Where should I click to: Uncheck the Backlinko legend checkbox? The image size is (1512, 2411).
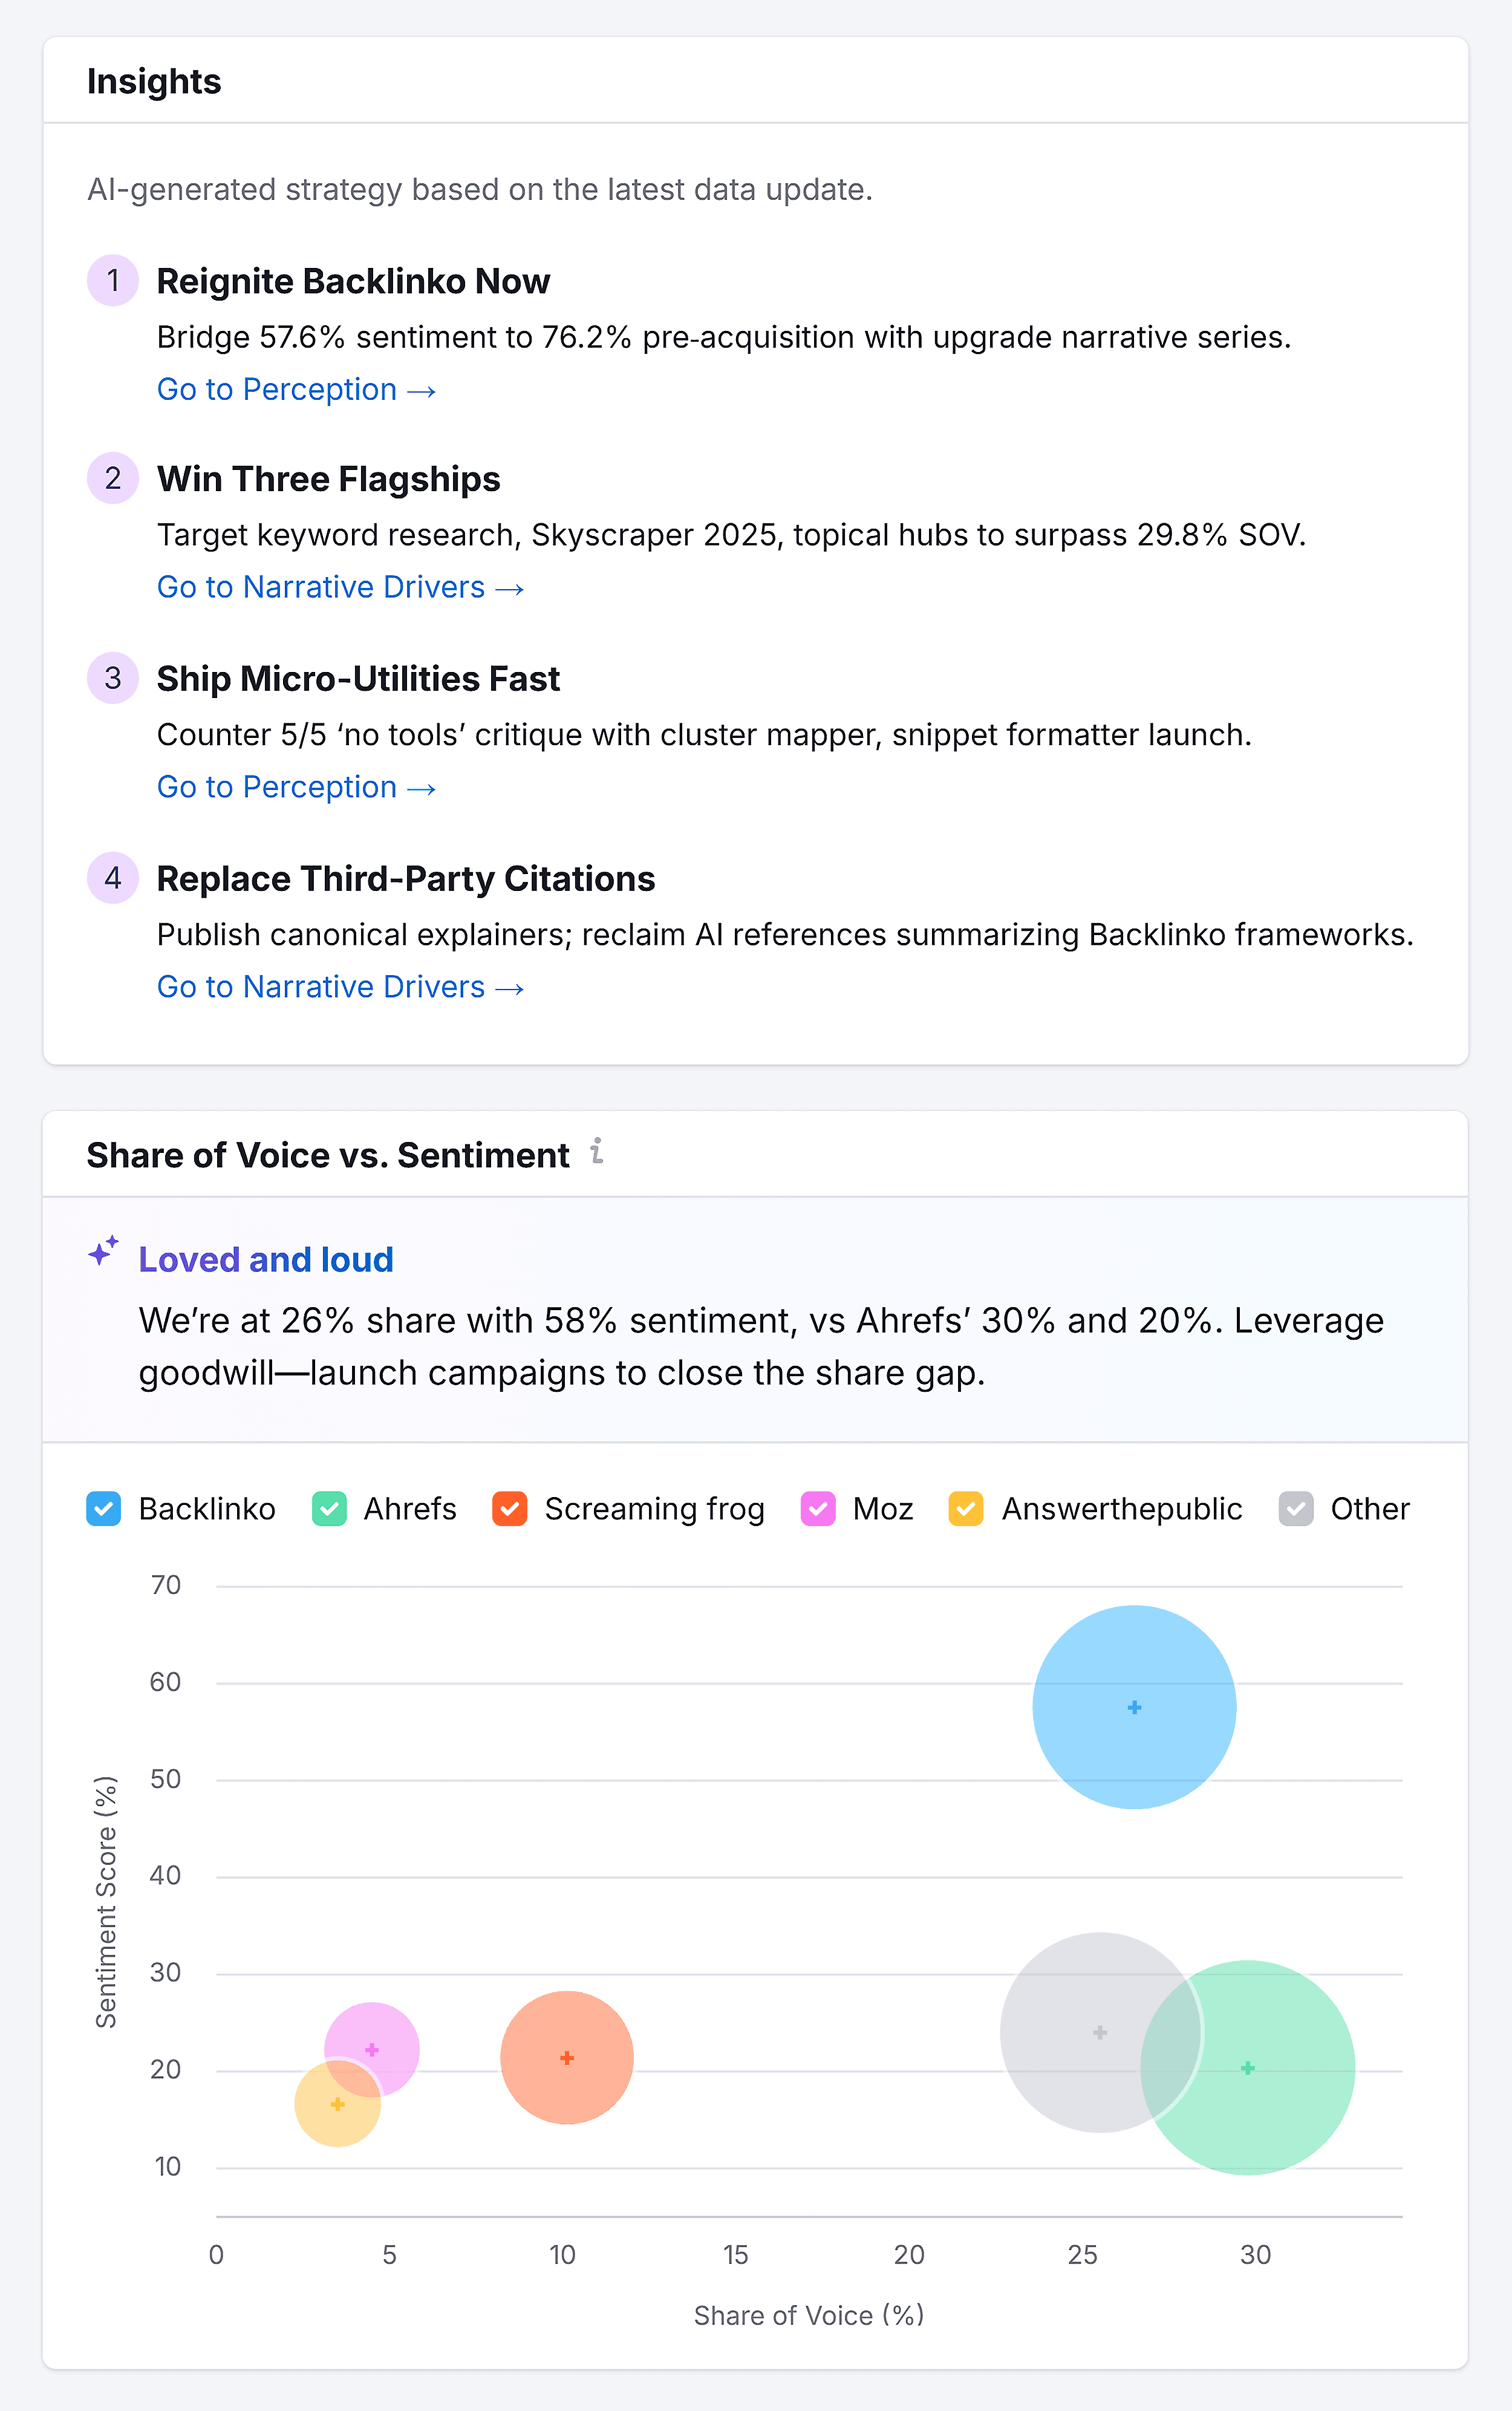(104, 1508)
